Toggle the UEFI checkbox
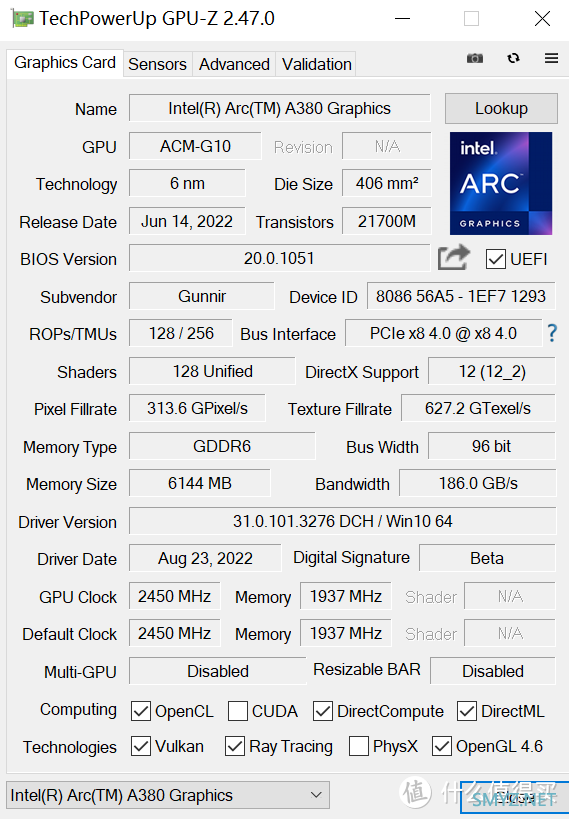The height and width of the screenshot is (819, 569). 495,259
